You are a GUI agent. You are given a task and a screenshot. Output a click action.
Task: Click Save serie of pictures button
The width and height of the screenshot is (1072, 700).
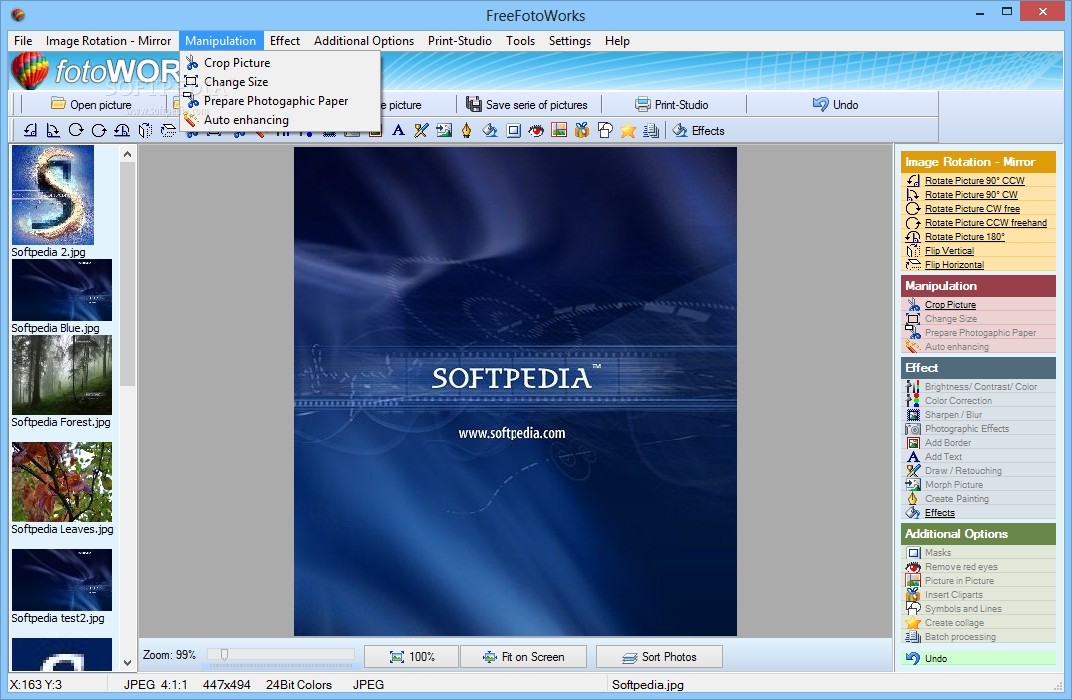[x=527, y=105]
